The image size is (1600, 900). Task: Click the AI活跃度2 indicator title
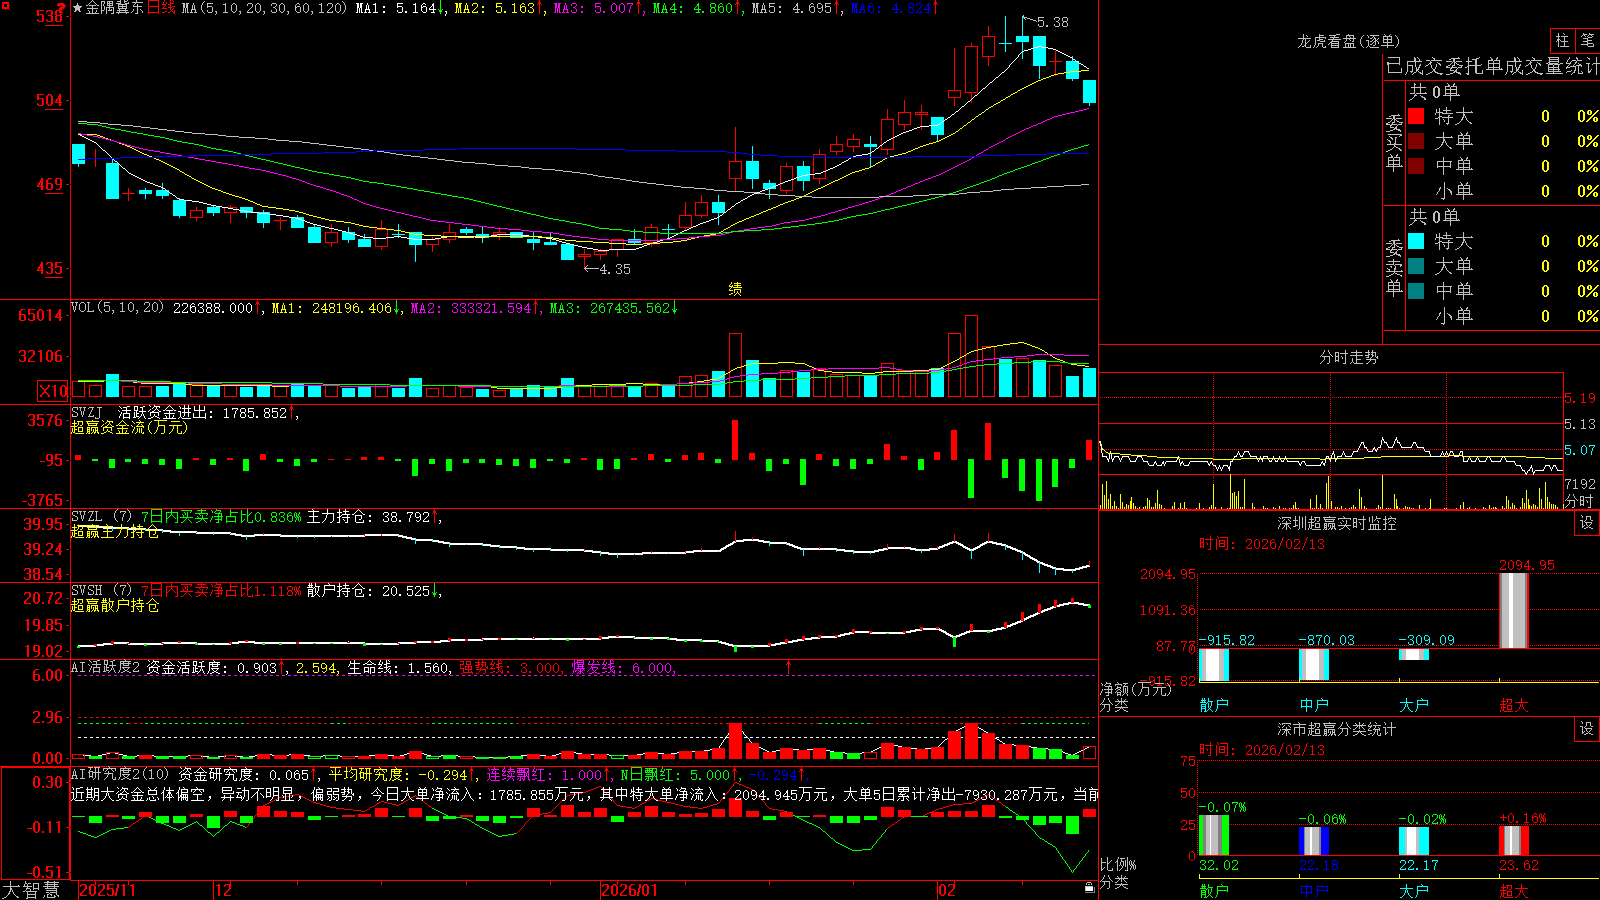pyautogui.click(x=106, y=667)
